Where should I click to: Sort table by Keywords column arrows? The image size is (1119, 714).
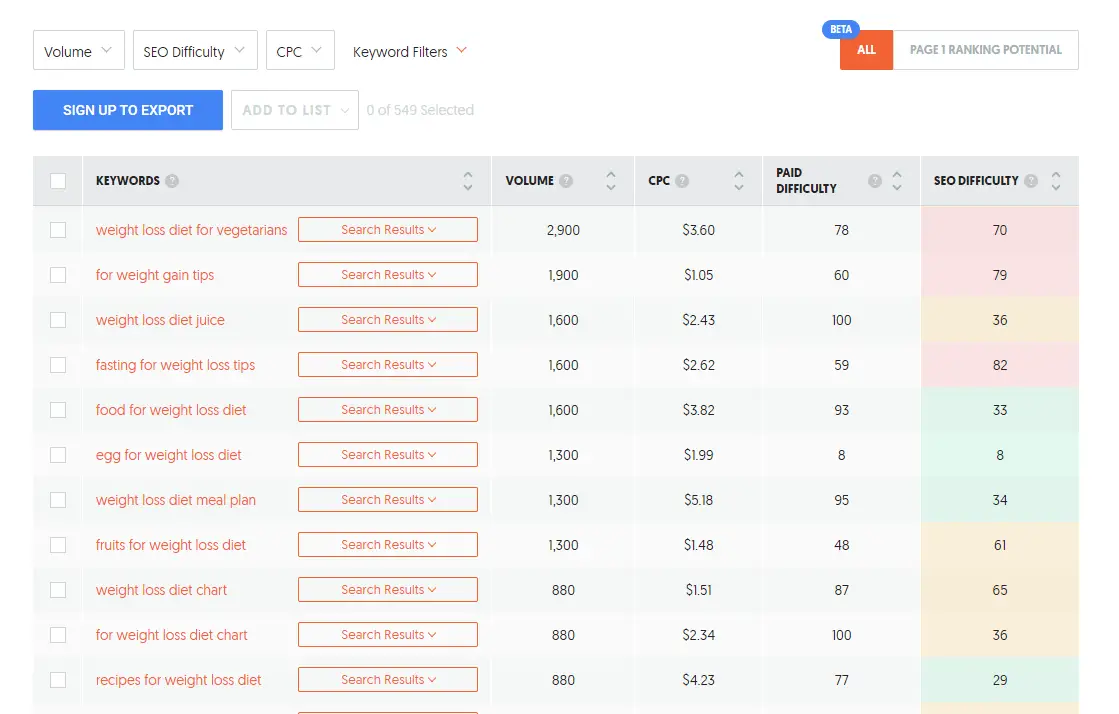click(467, 181)
